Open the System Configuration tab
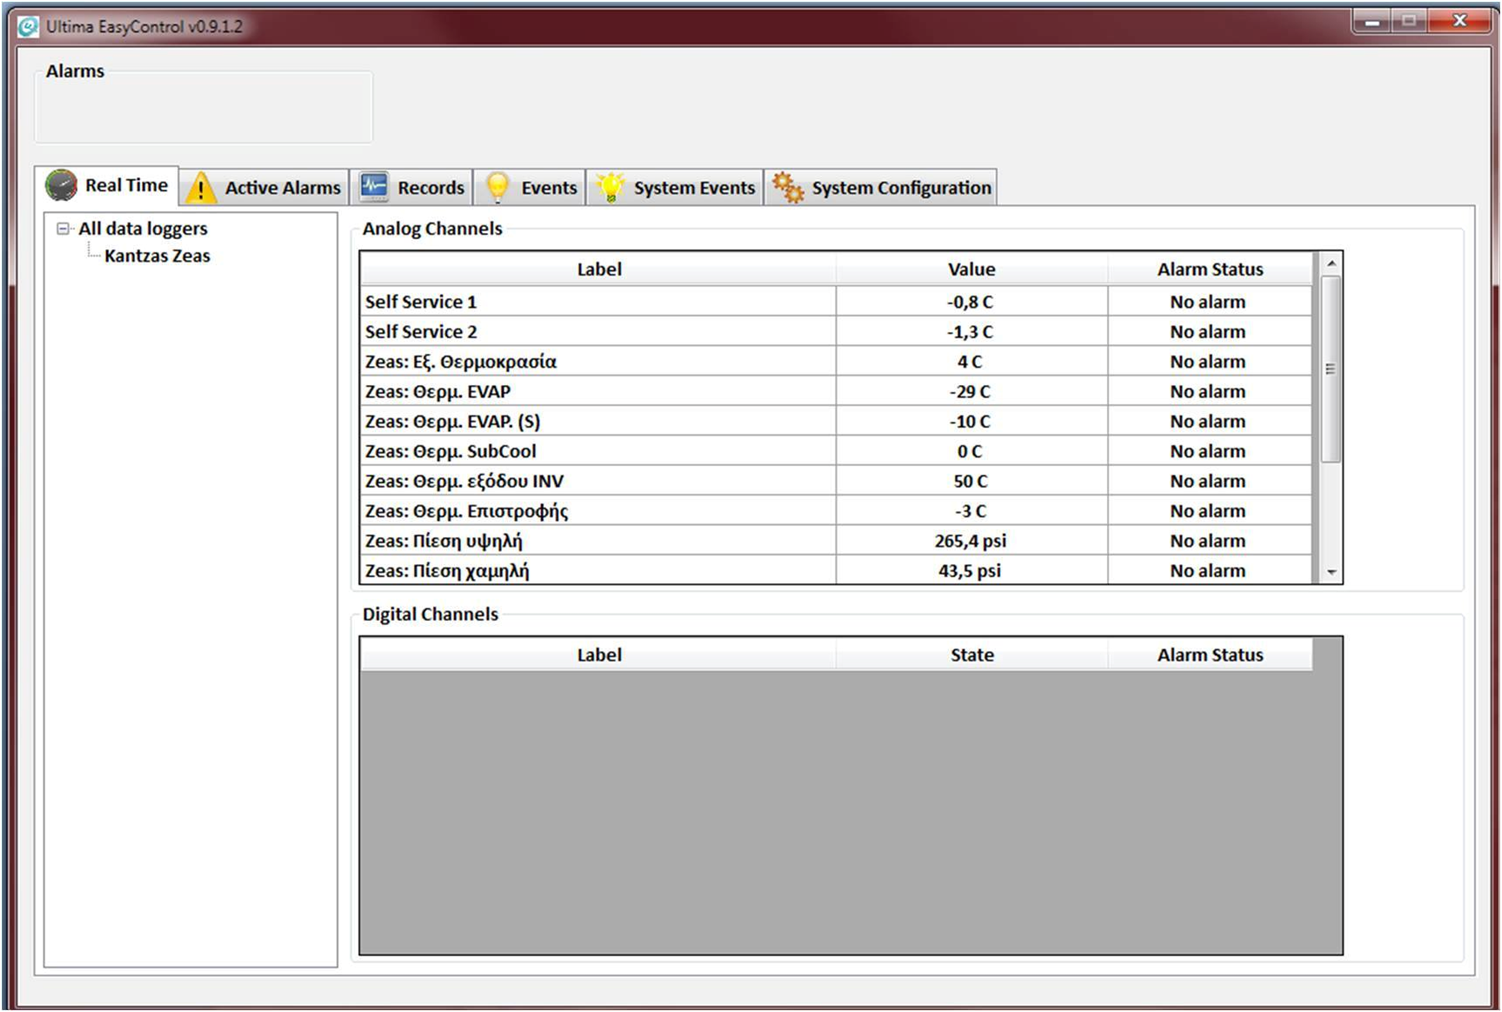The height and width of the screenshot is (1012, 1502). click(x=900, y=188)
